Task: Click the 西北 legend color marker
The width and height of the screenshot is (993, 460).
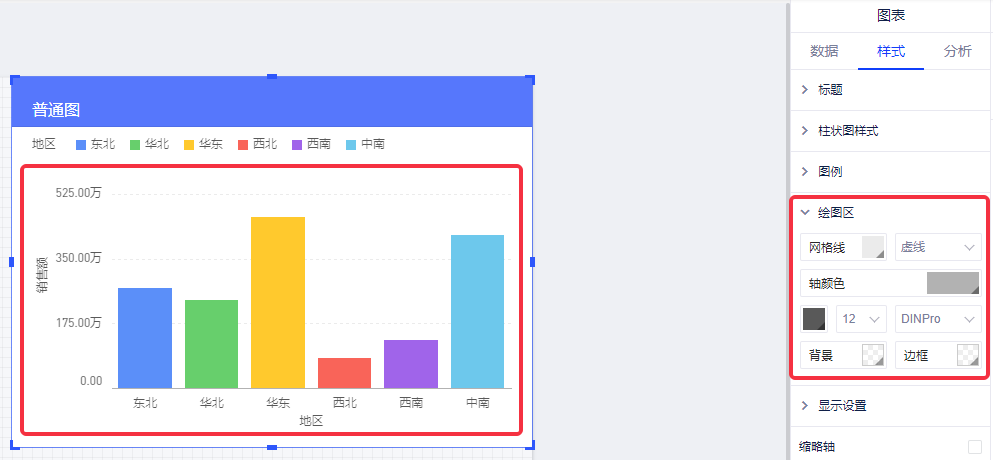Action: coord(244,145)
